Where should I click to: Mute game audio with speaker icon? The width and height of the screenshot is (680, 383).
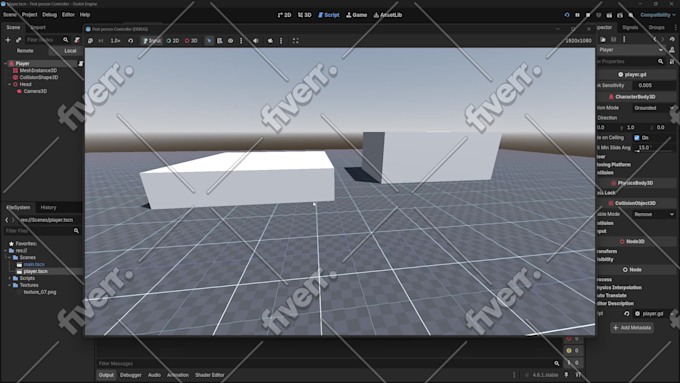(x=255, y=41)
